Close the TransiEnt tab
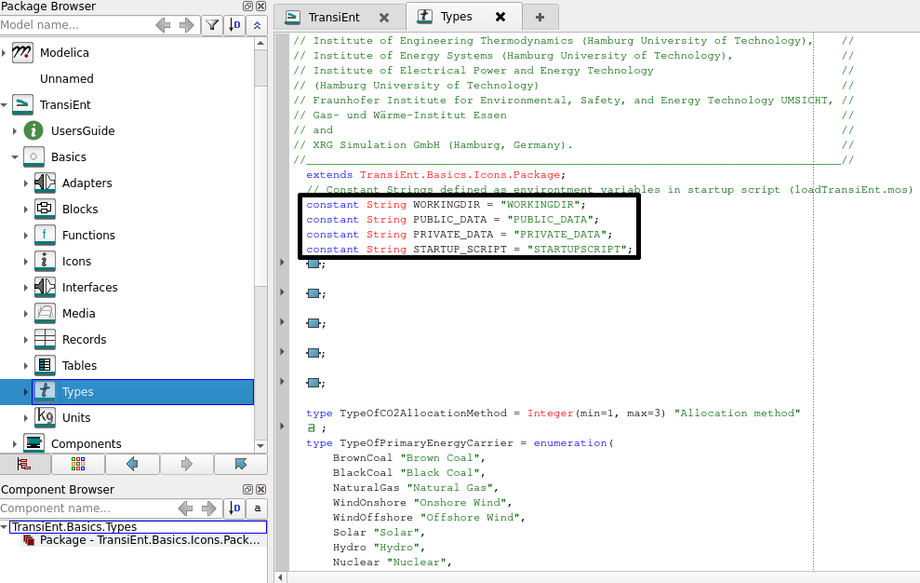 [x=384, y=18]
